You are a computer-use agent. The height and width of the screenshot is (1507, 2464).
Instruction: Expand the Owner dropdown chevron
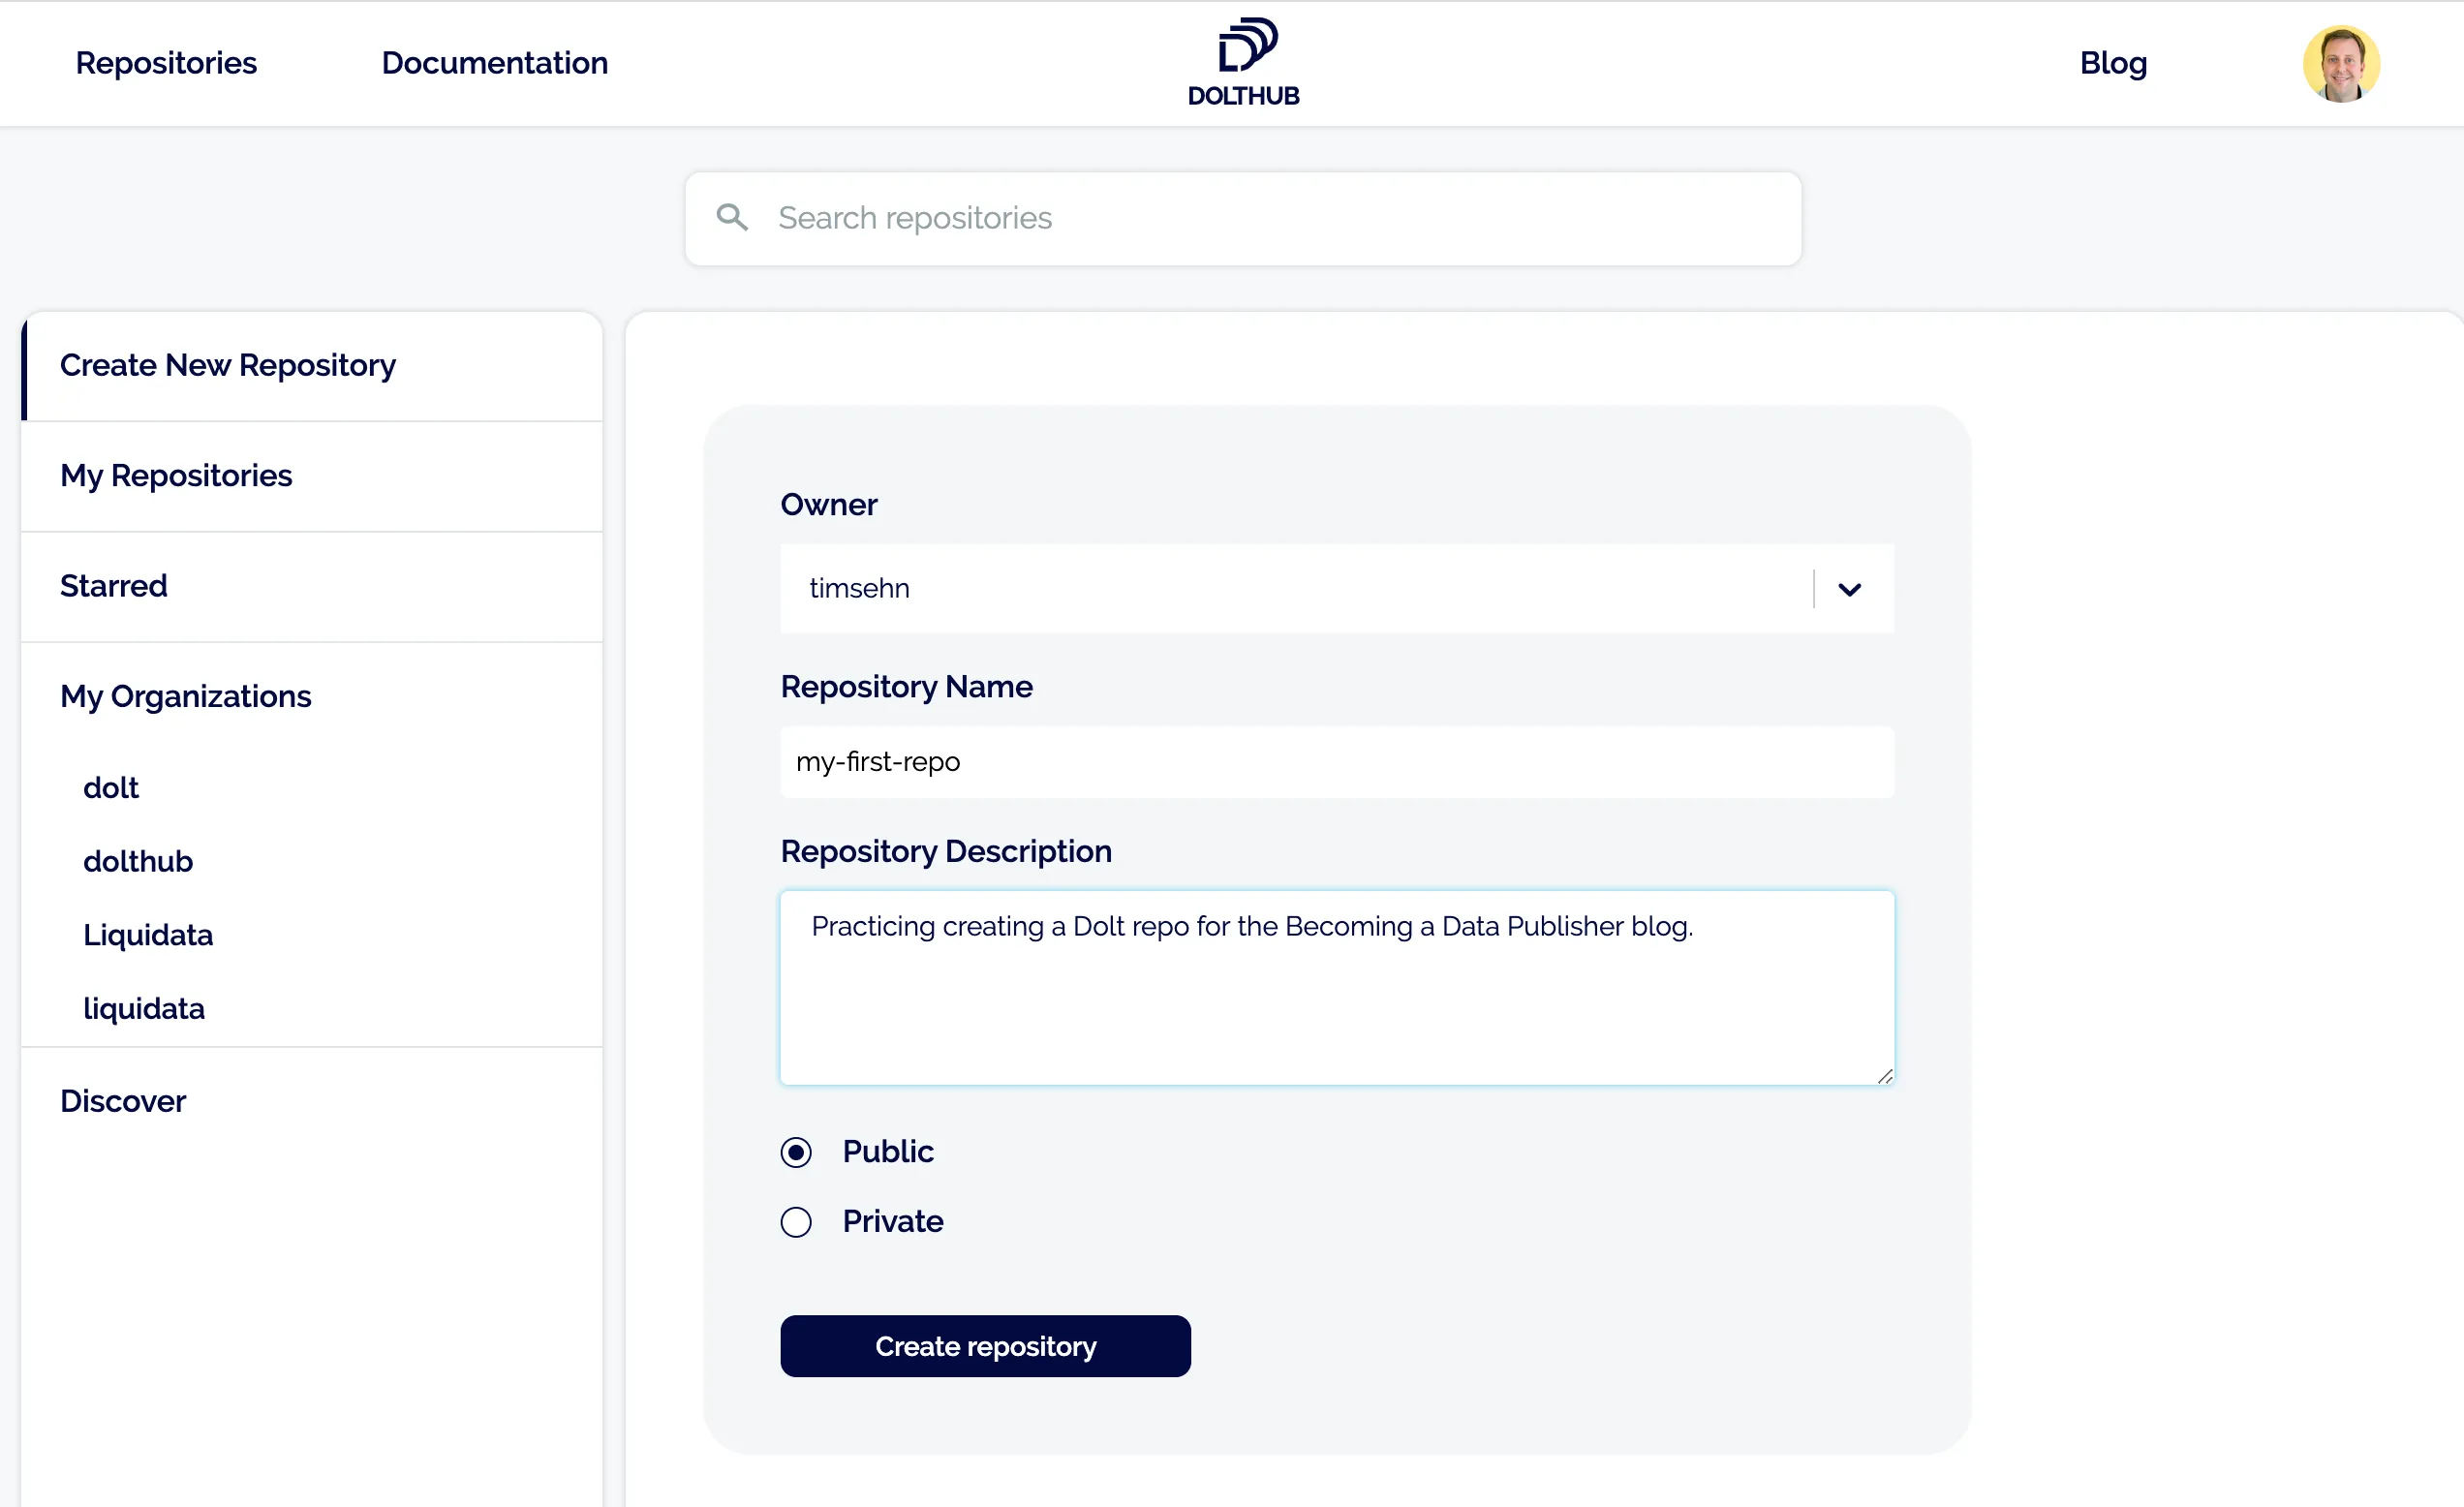pyautogui.click(x=1848, y=589)
